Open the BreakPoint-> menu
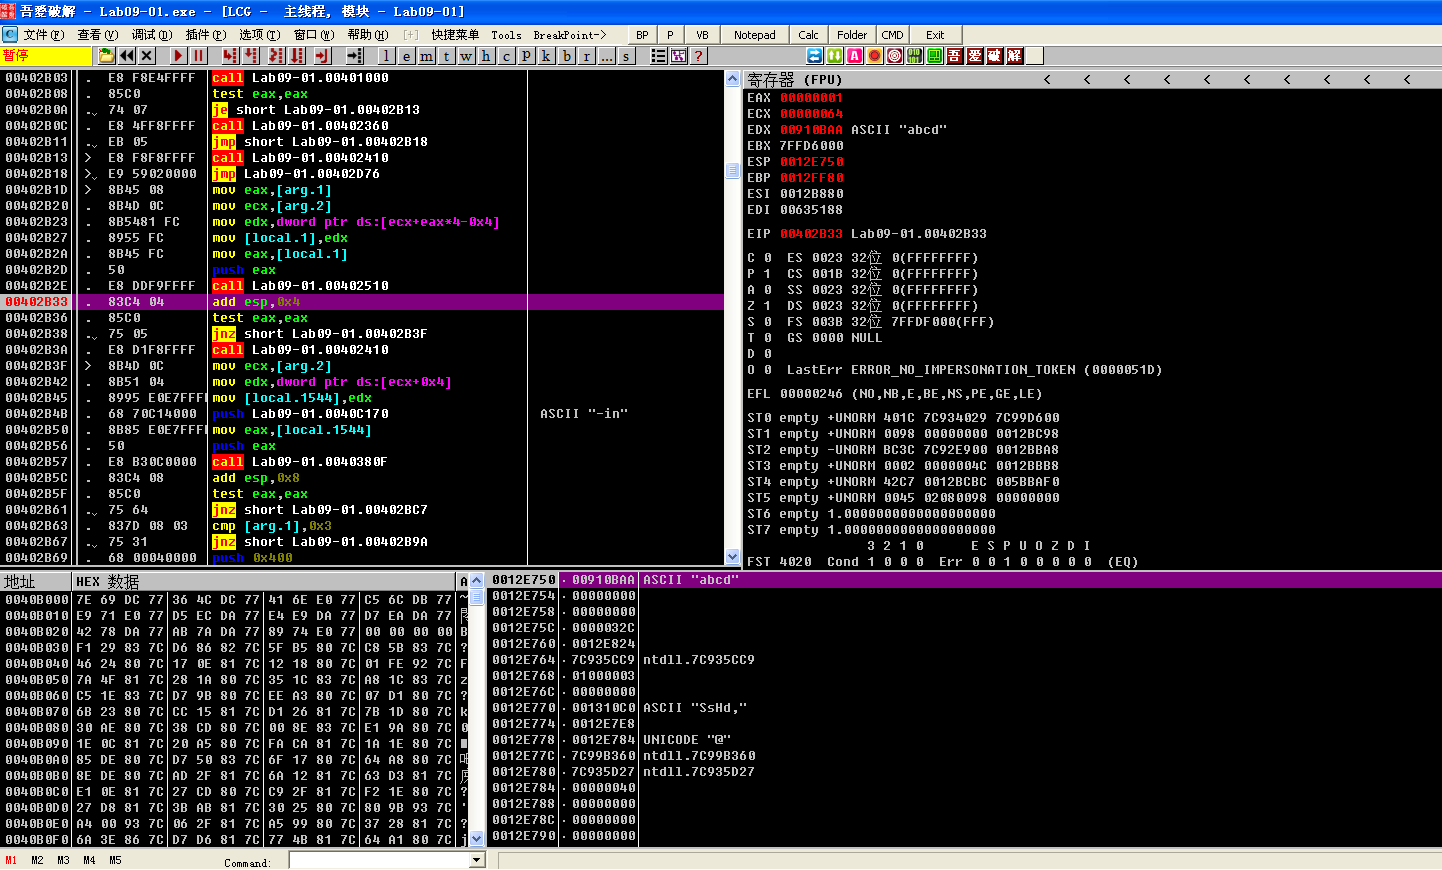Viewport: 1442px width, 870px height. tap(570, 35)
